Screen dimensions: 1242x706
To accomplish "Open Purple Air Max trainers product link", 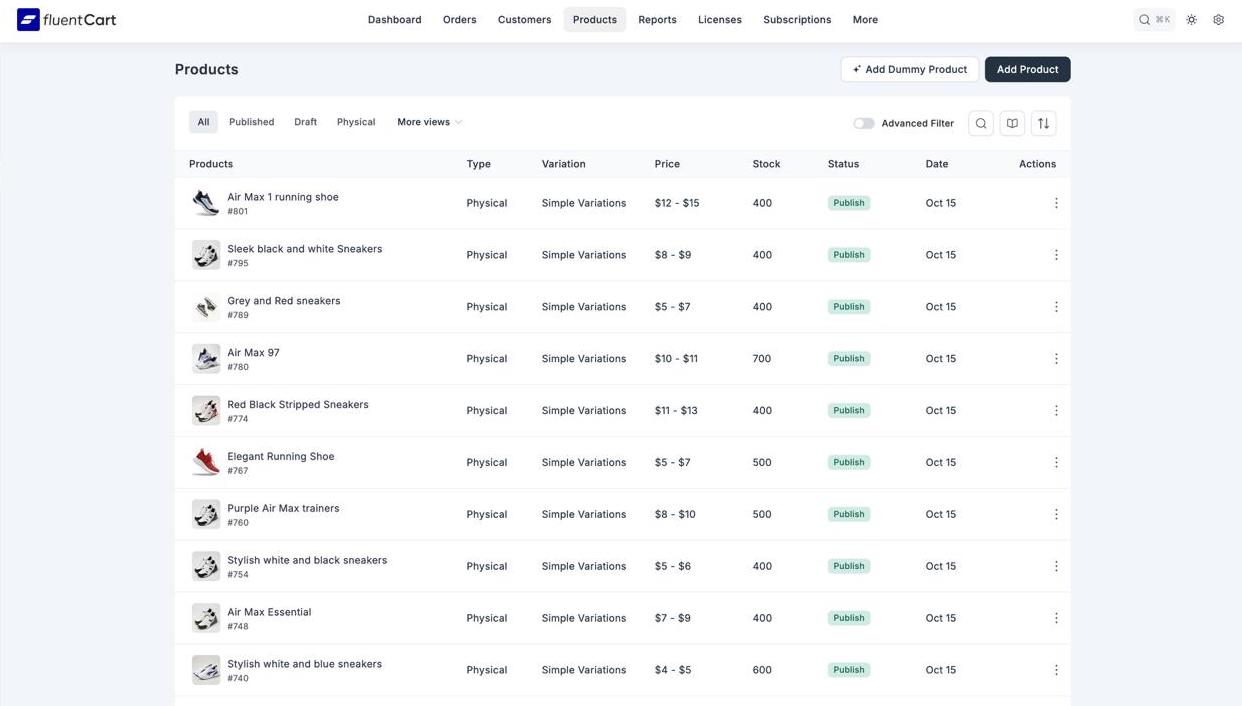I will (x=283, y=508).
